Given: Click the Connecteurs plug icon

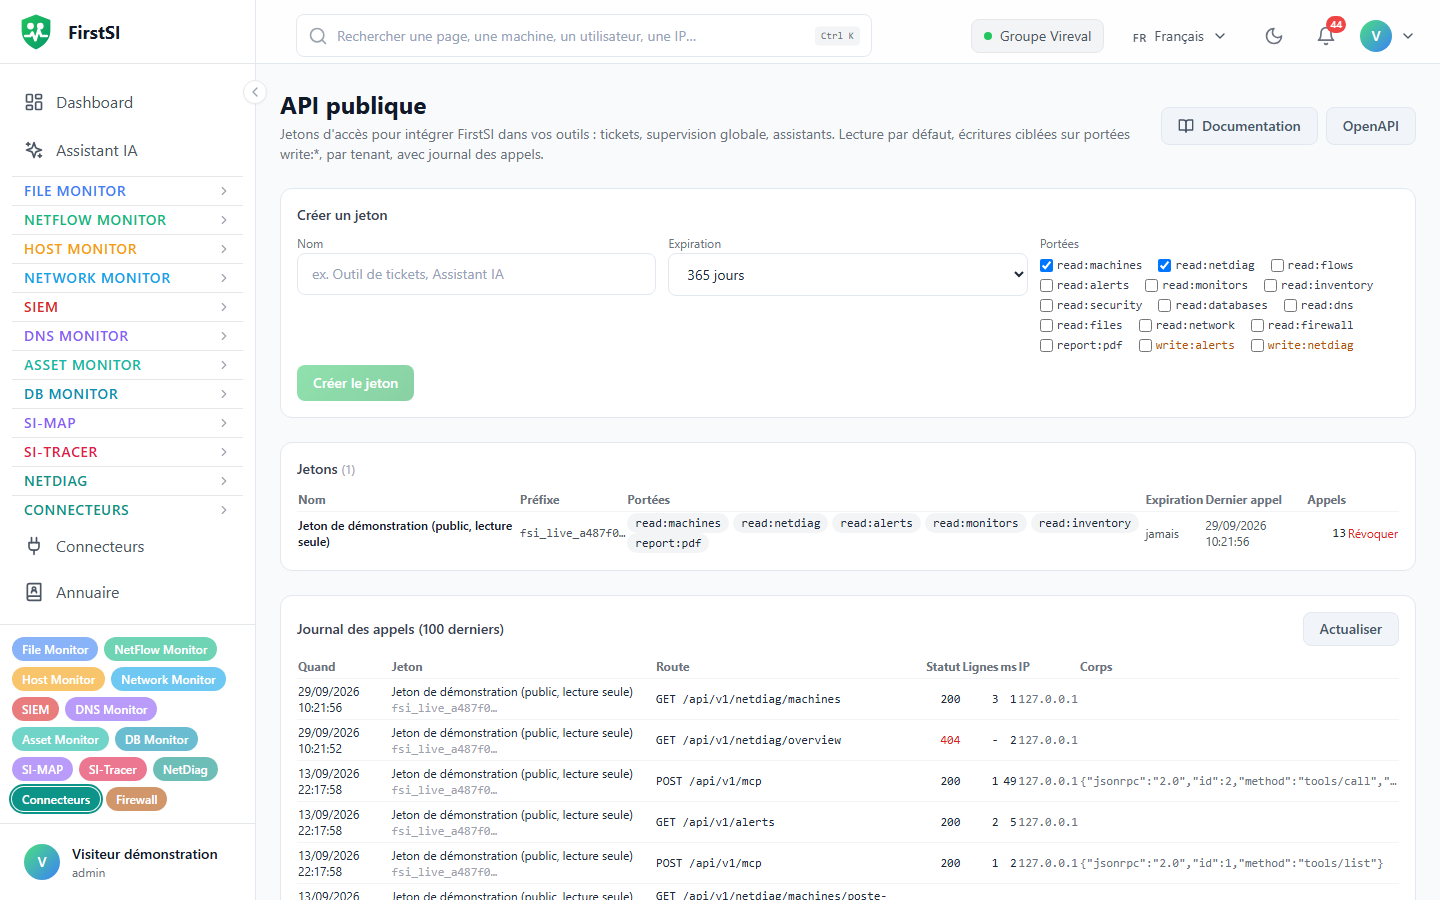Looking at the screenshot, I should (34, 546).
